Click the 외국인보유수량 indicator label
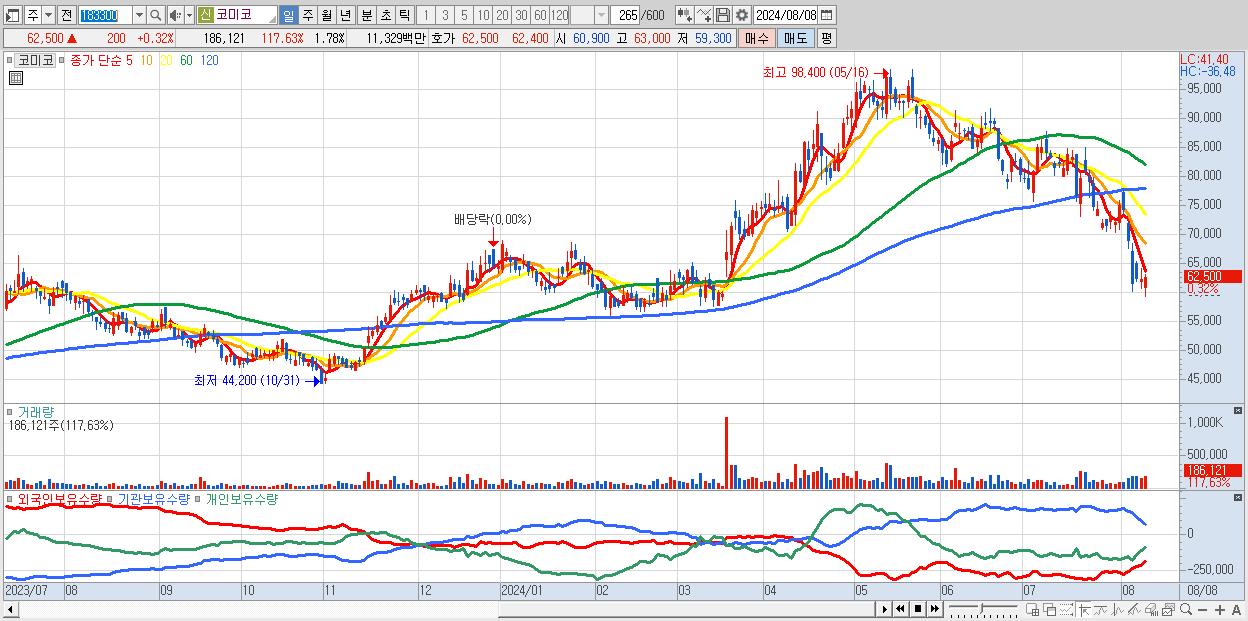Screen dimensions: 1248x621 (58, 498)
